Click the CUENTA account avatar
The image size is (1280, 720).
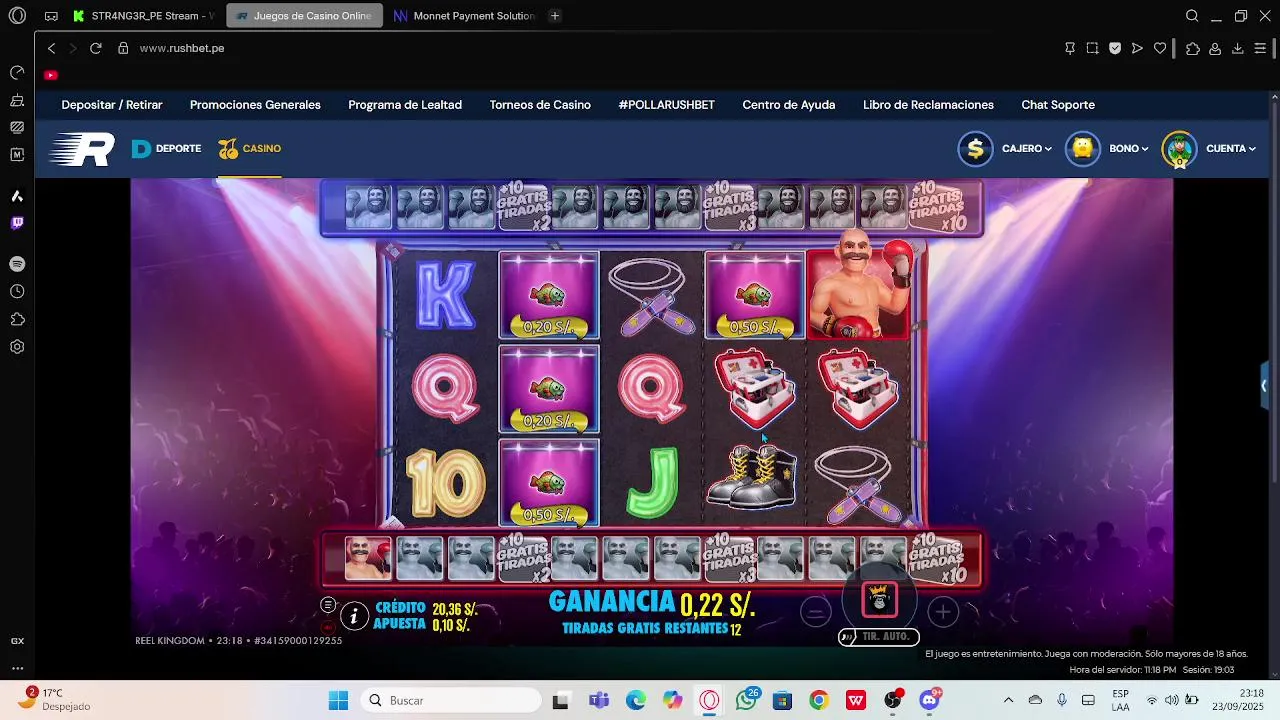[1179, 149]
